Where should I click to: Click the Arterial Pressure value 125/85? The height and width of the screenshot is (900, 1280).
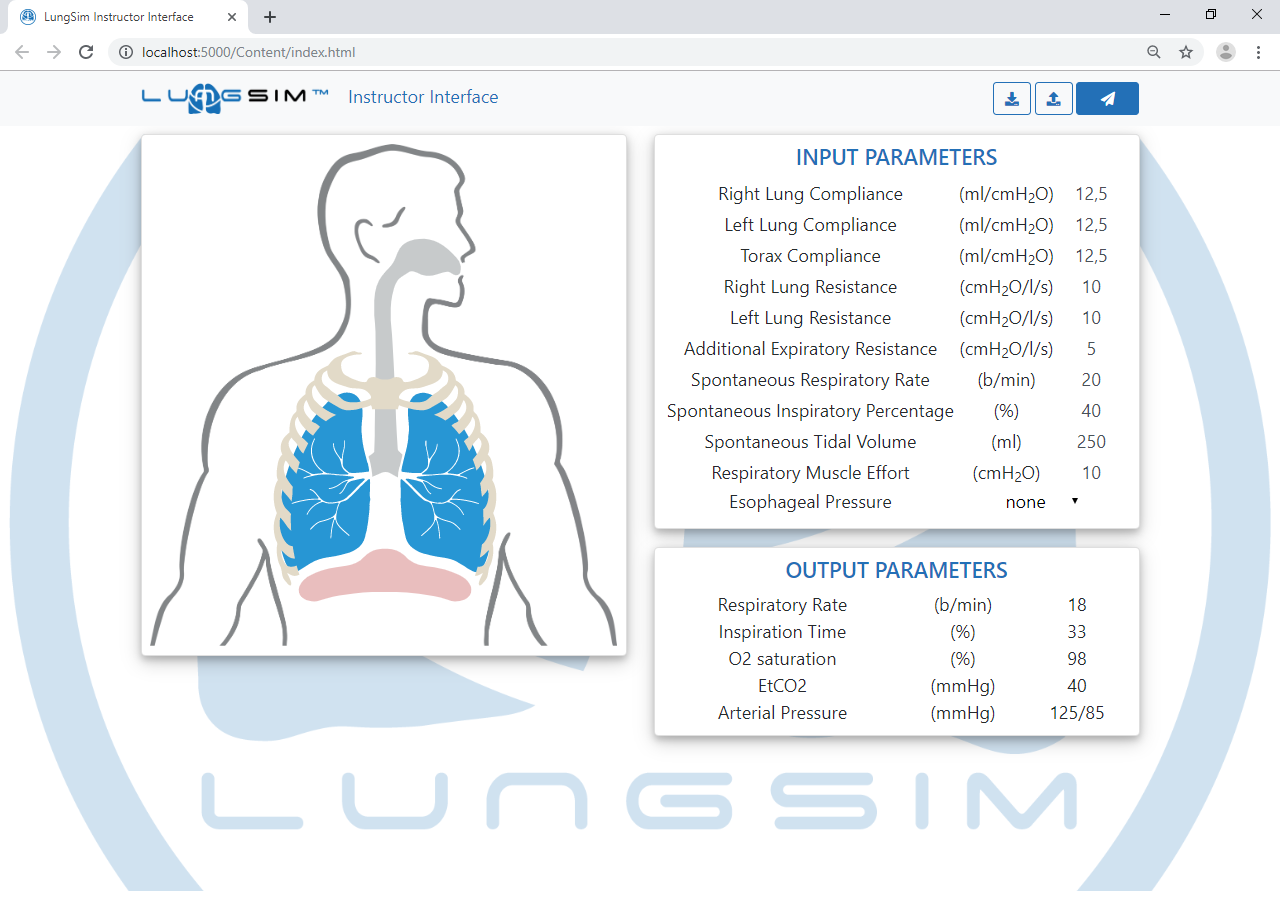pos(1077,713)
